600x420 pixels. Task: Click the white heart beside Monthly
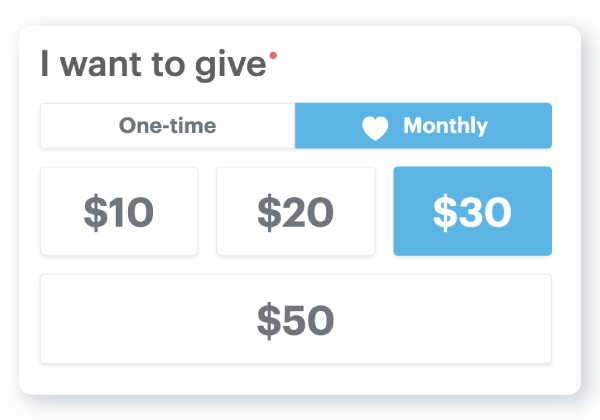374,128
